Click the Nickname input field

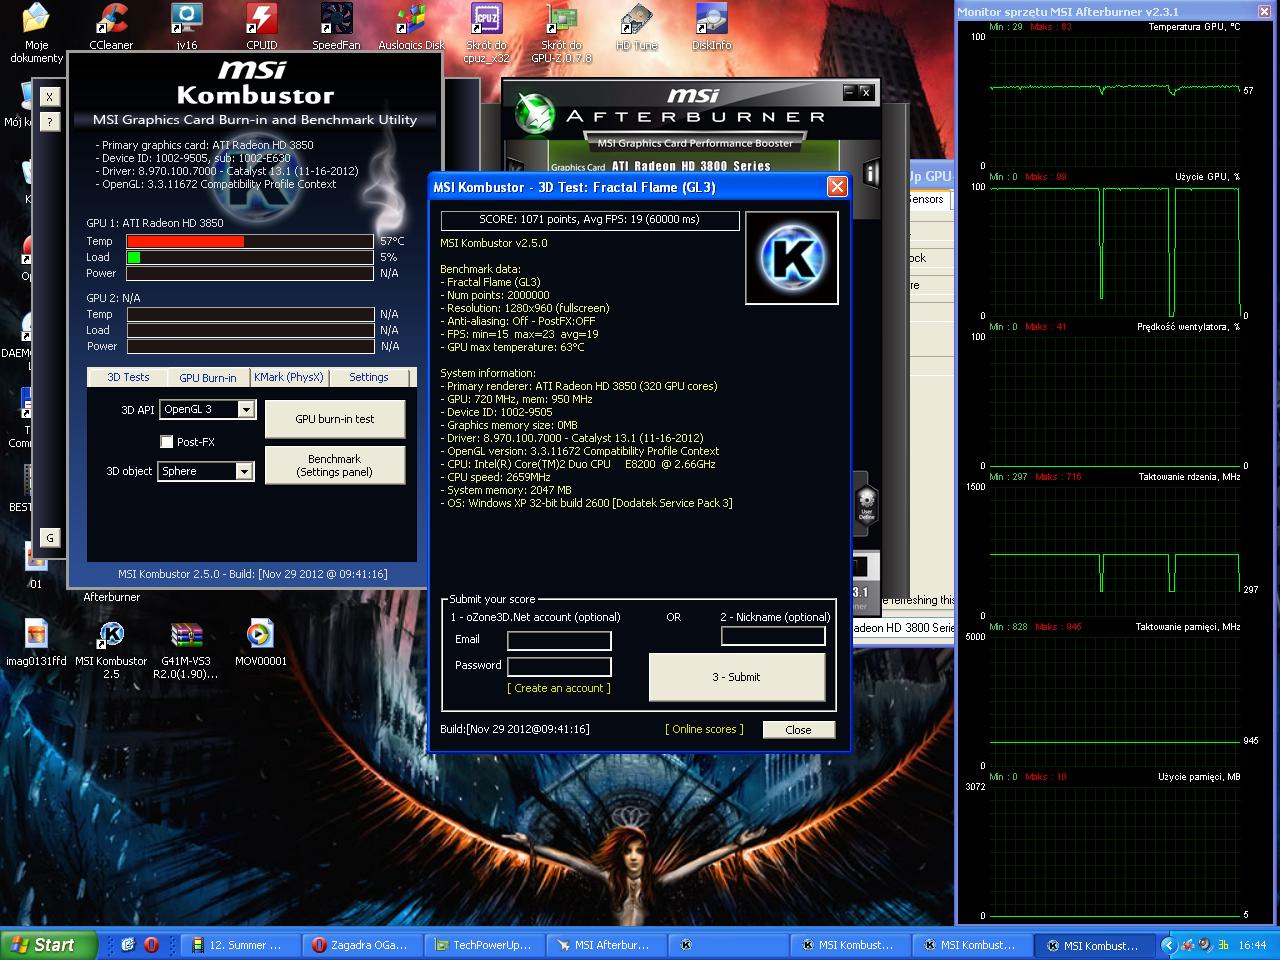[x=773, y=635]
